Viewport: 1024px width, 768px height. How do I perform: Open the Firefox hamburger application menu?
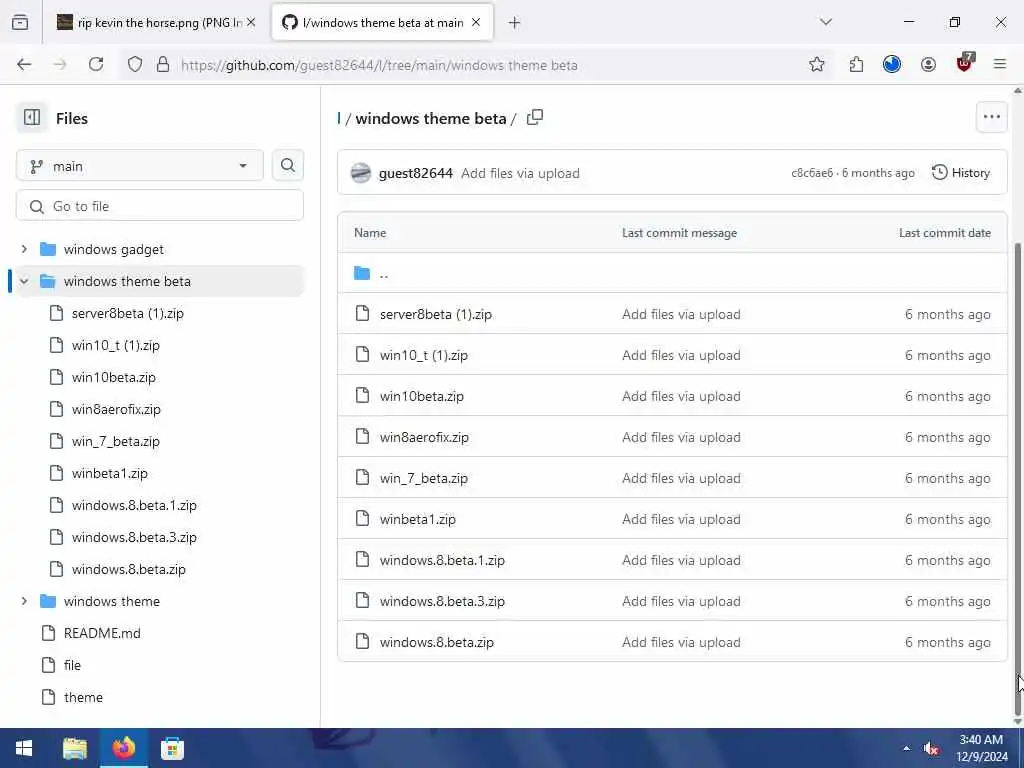click(x=1000, y=65)
